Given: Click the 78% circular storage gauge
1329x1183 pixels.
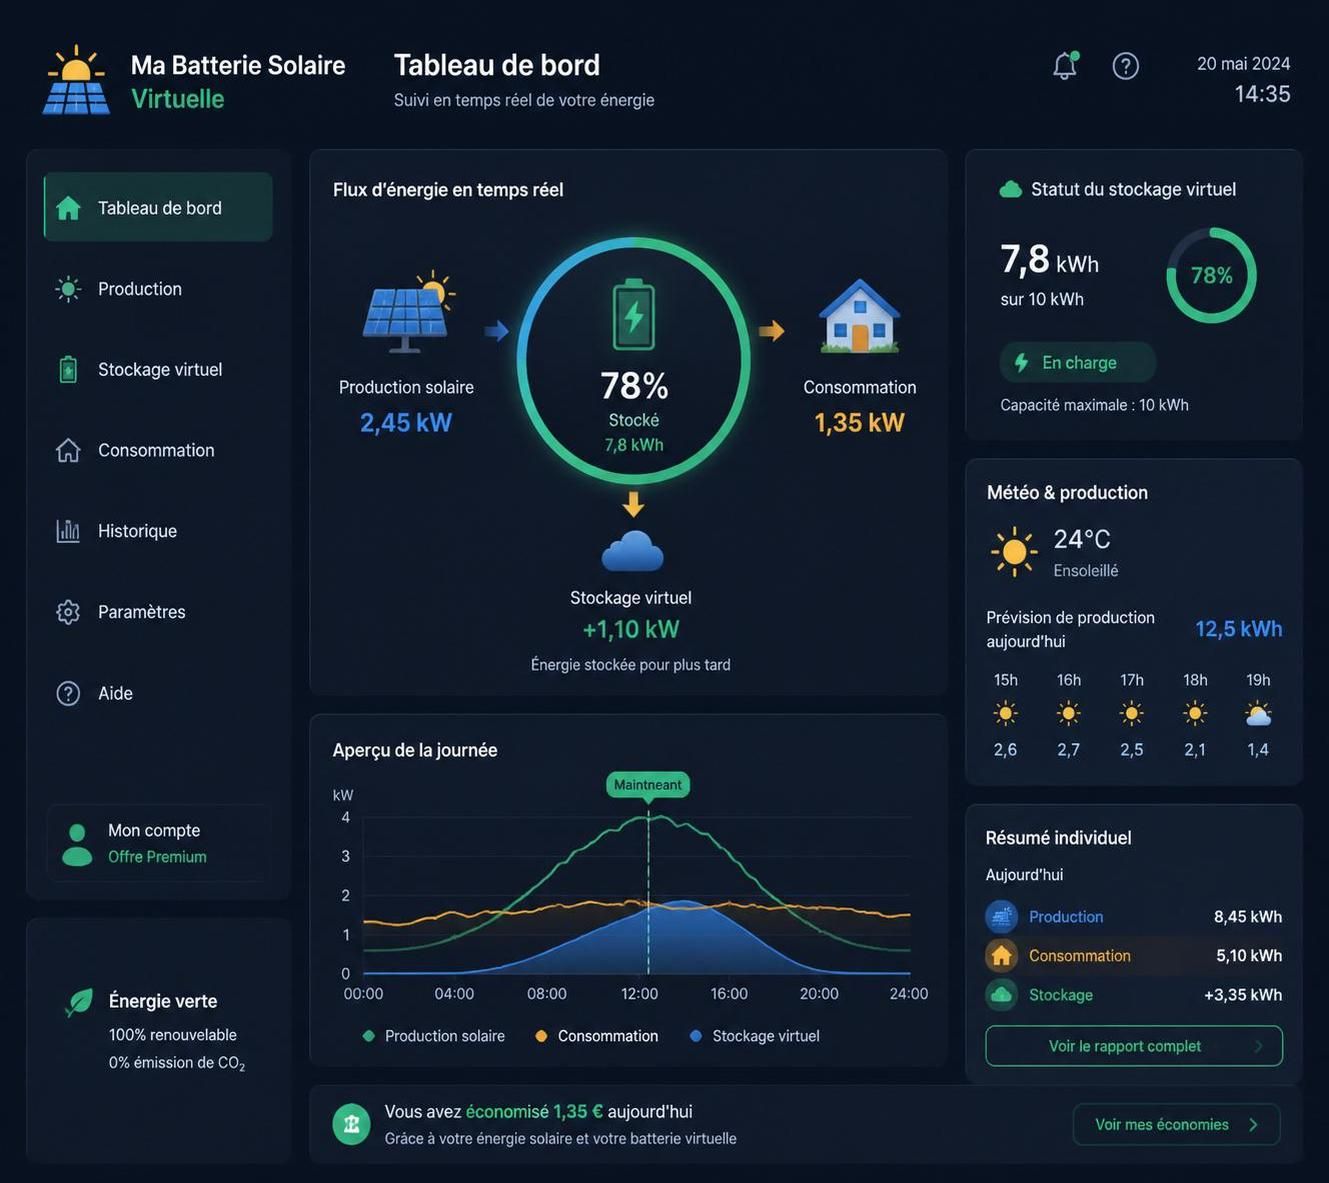Looking at the screenshot, I should click(x=1211, y=275).
